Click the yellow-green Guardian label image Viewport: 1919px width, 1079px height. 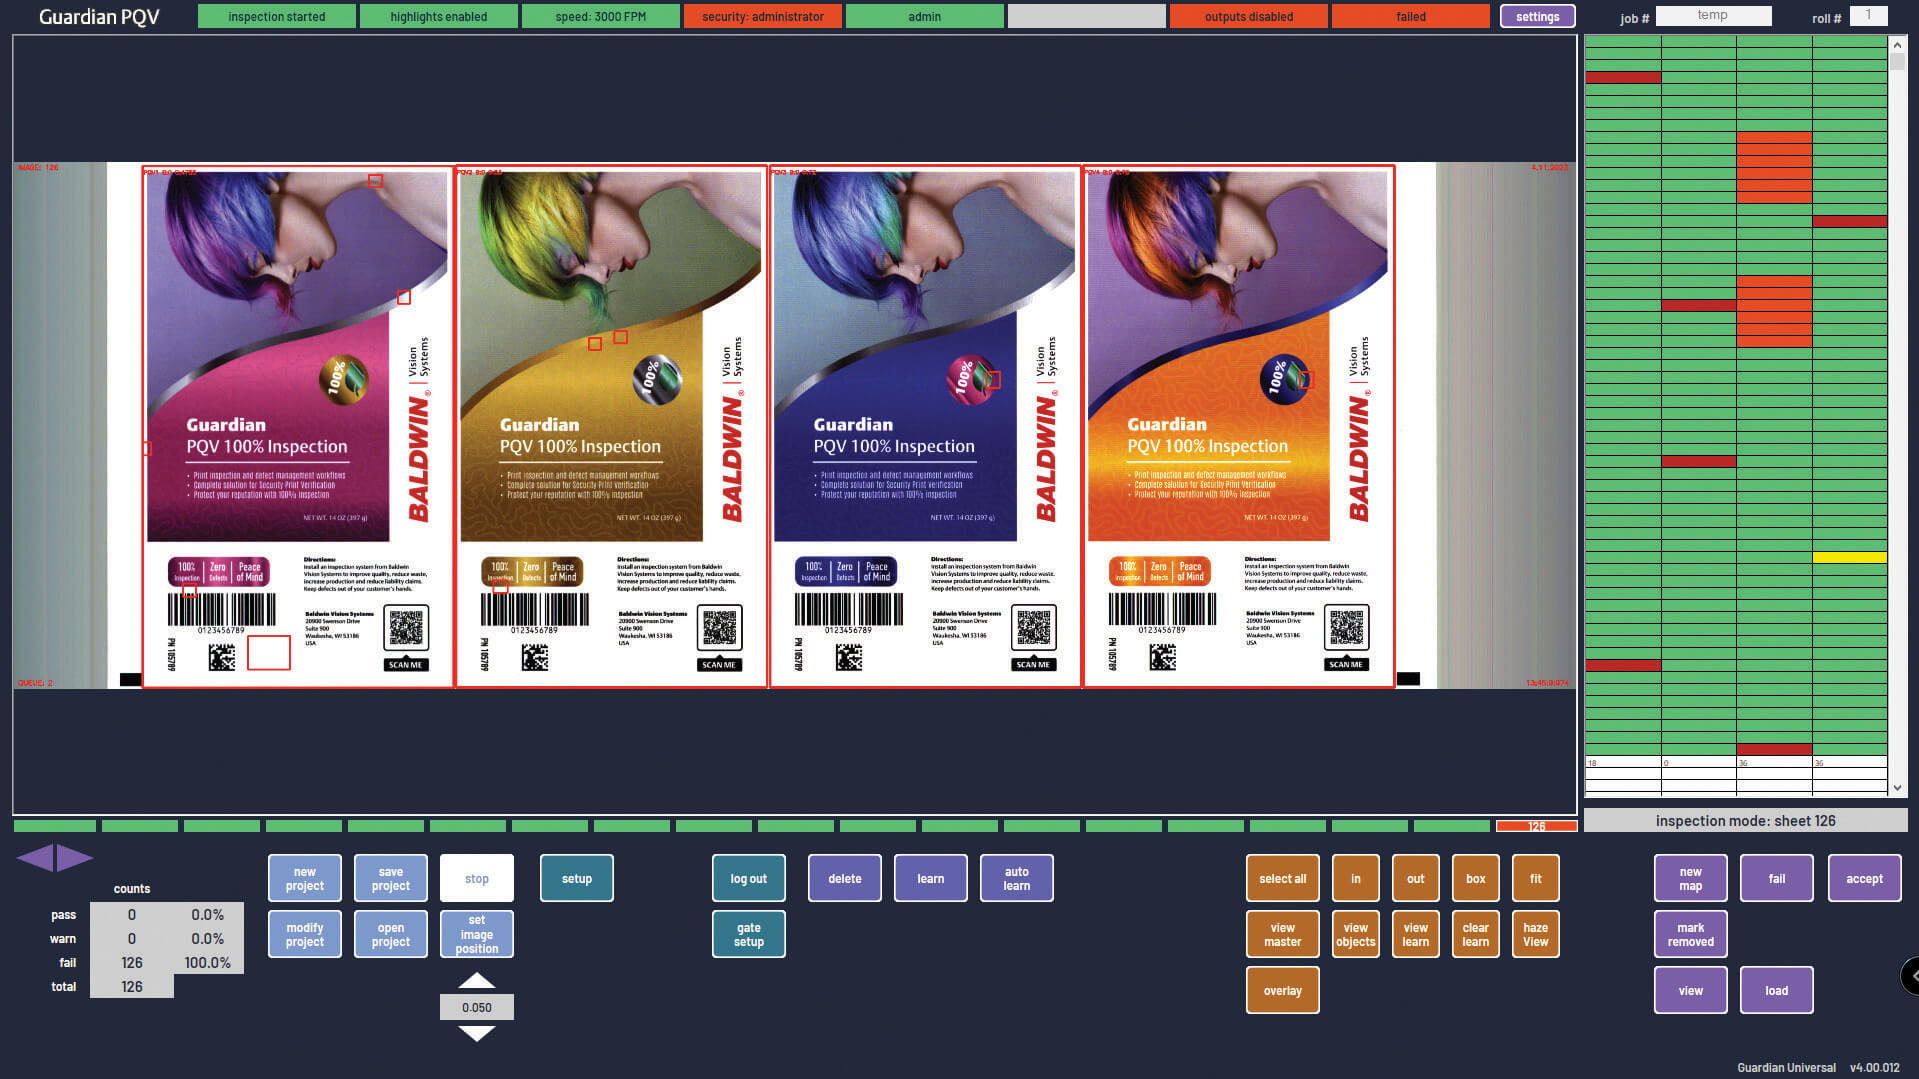coord(611,427)
